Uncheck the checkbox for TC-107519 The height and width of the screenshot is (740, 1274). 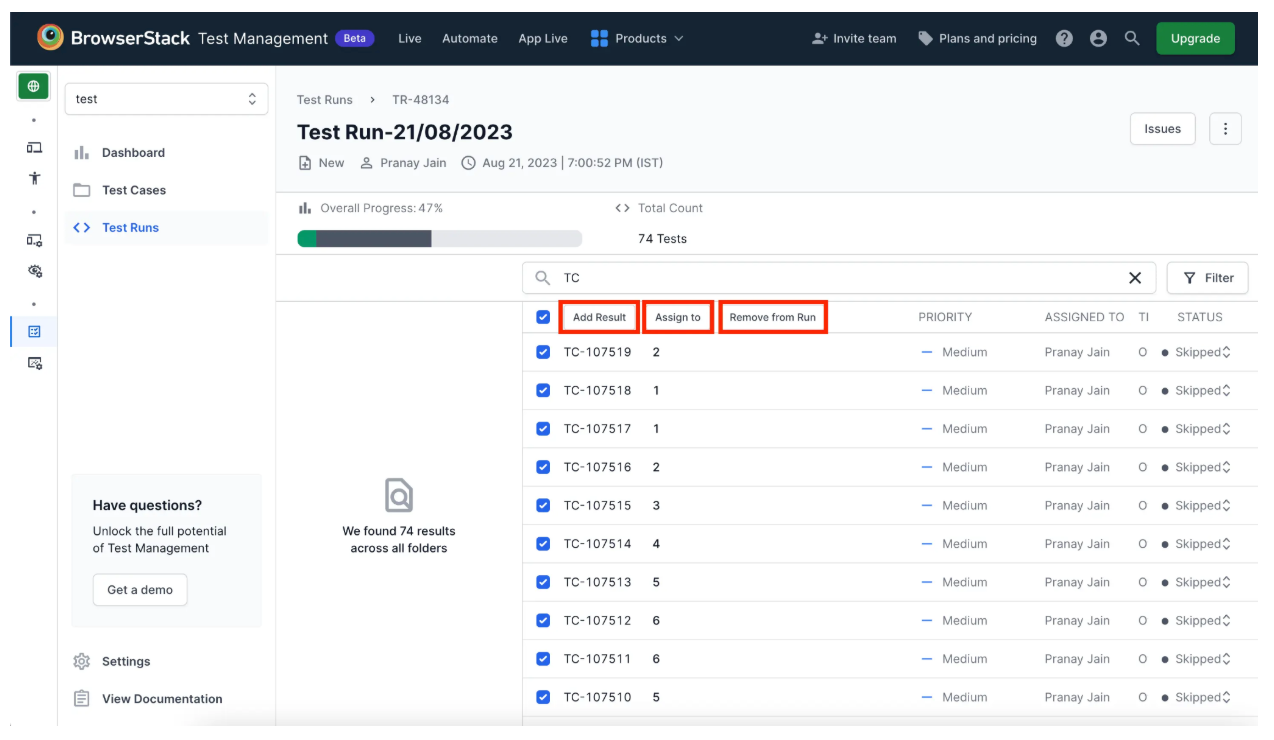coord(543,352)
